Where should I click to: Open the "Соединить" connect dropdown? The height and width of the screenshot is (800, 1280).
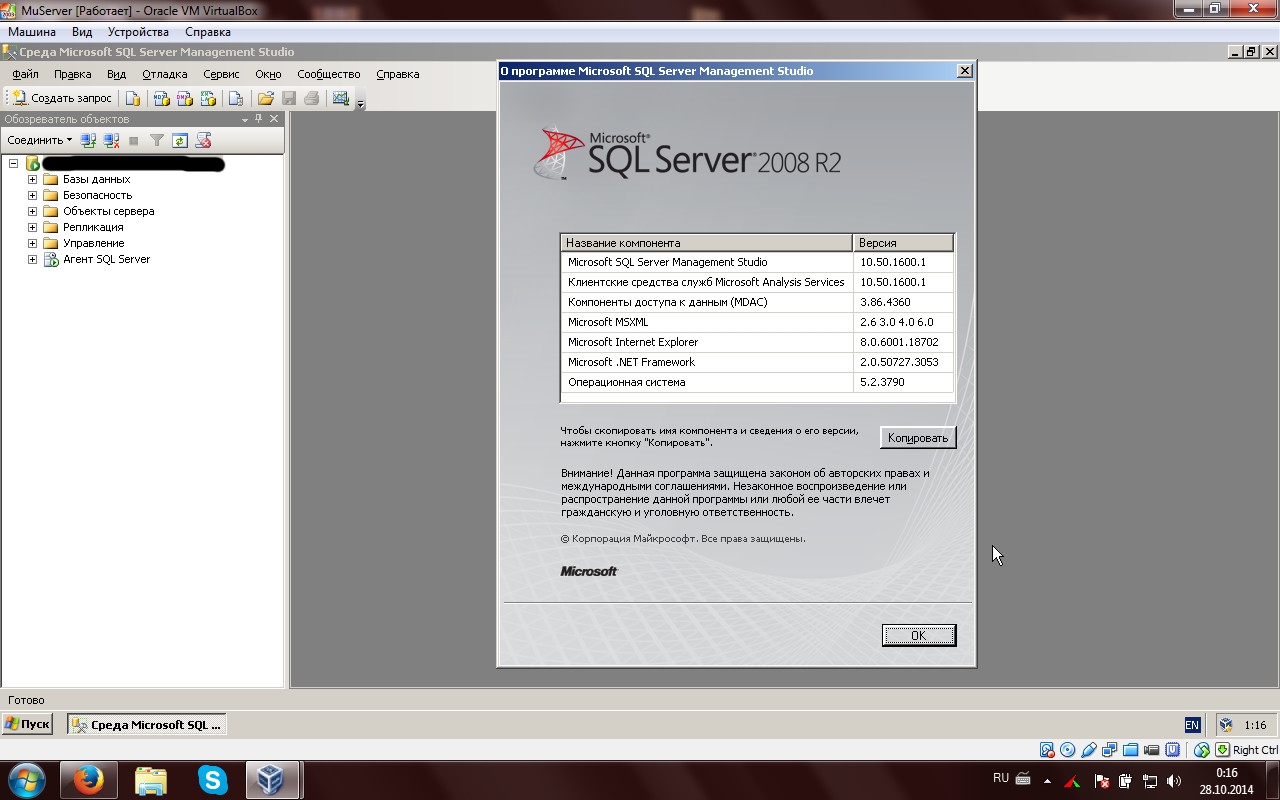tap(40, 140)
